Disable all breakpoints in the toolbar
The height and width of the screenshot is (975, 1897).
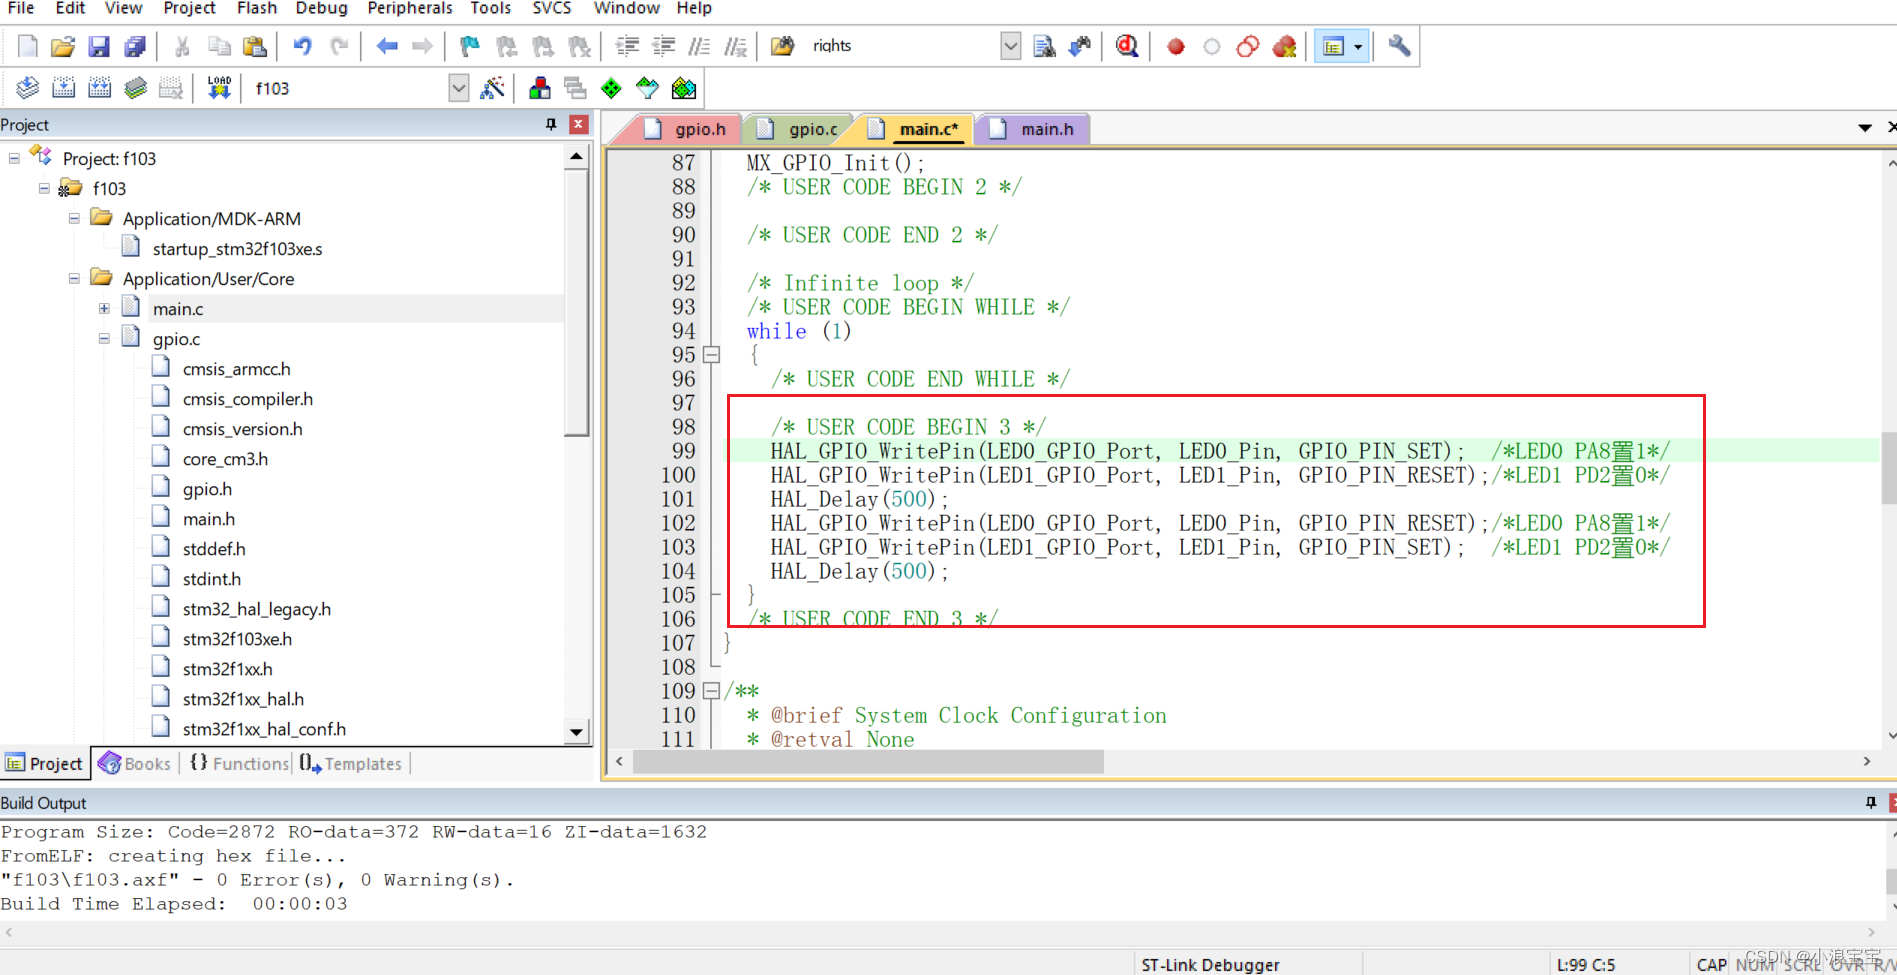[x=1248, y=46]
